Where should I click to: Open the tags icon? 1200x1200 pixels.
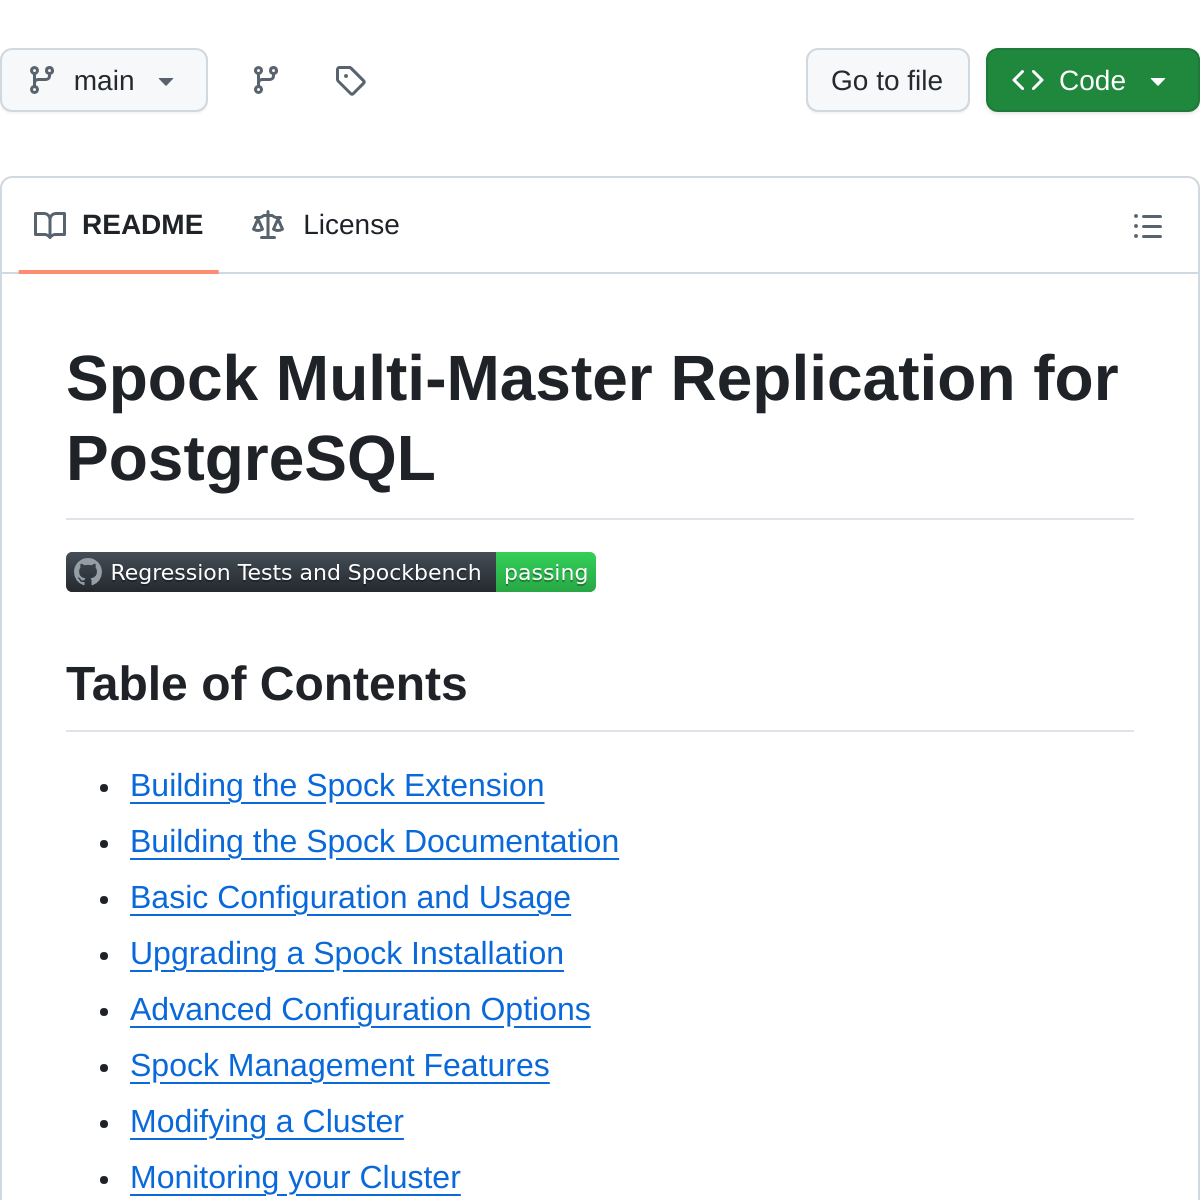350,80
